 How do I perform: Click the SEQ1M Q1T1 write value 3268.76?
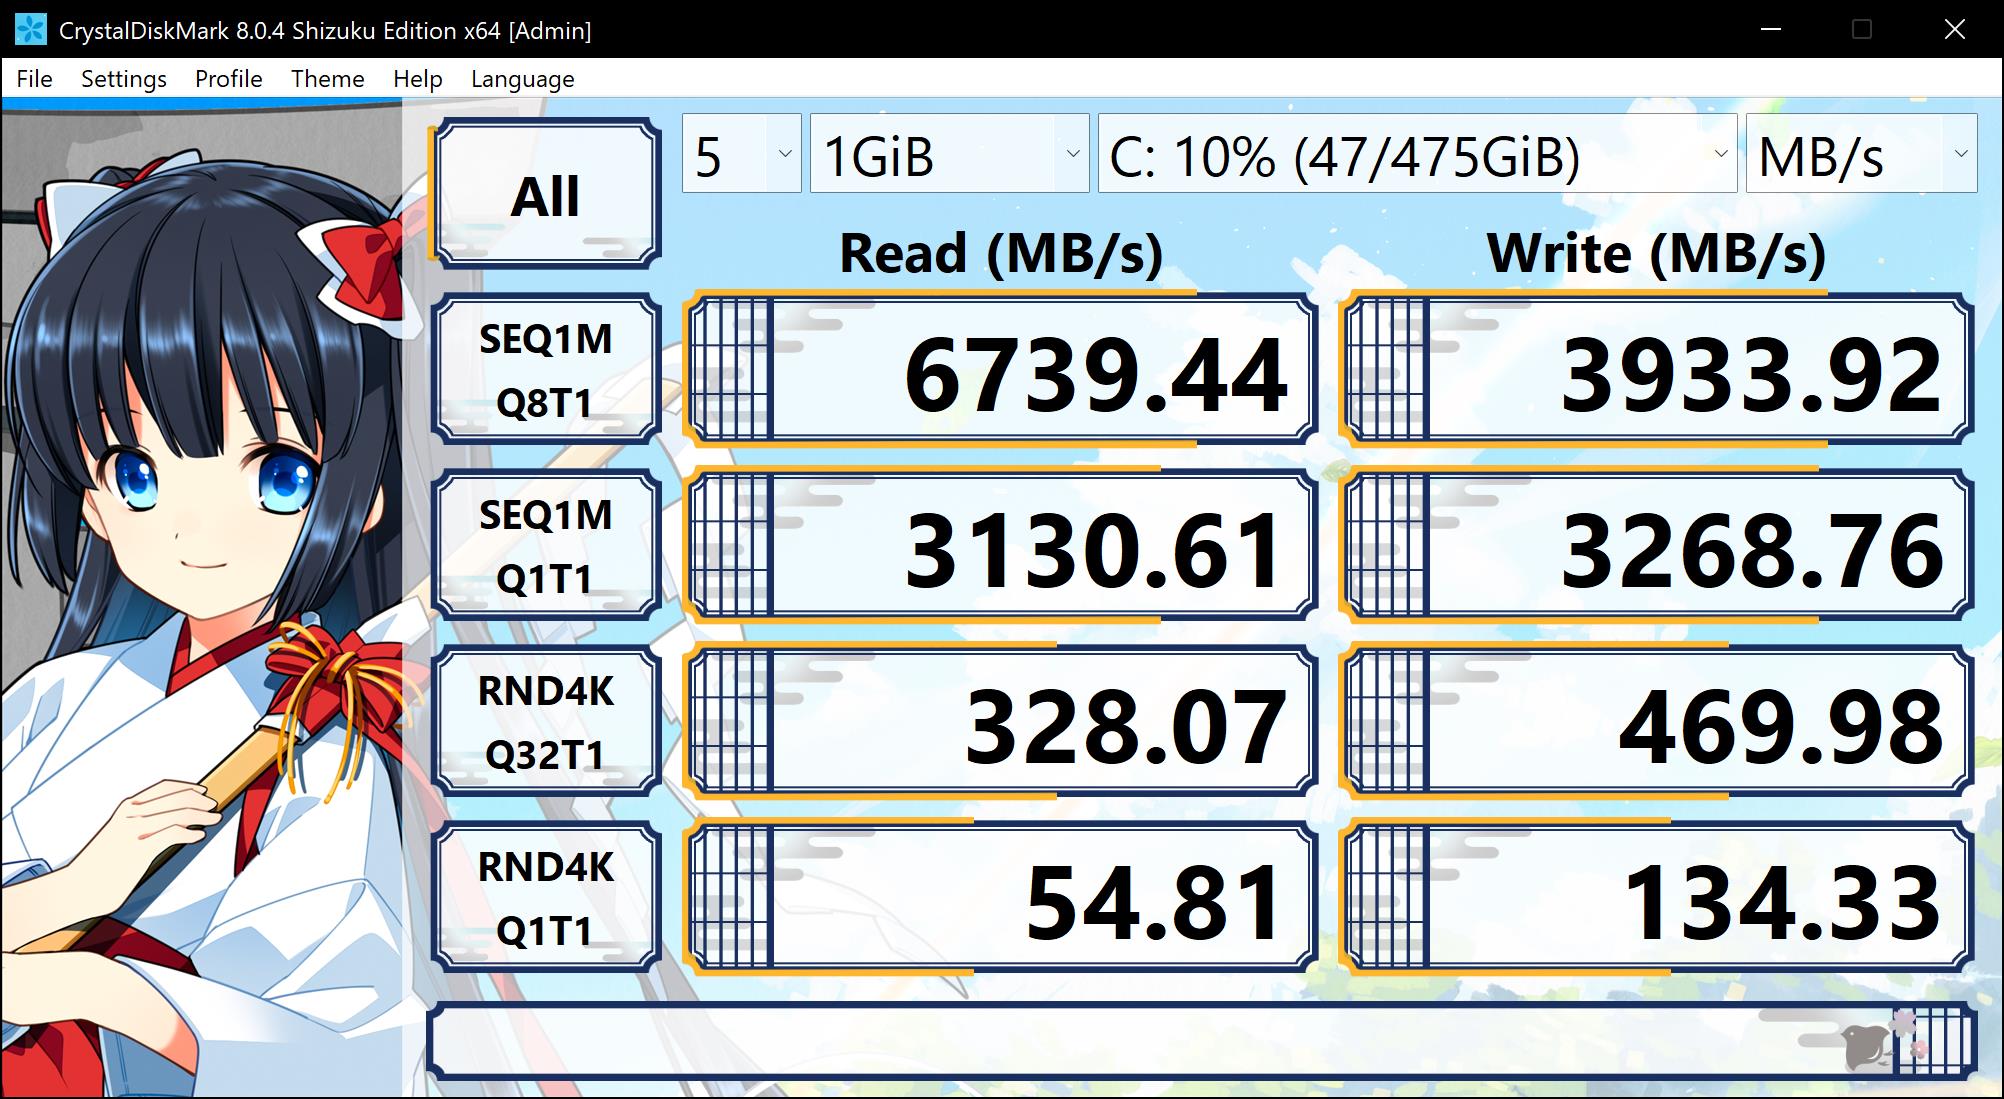[1657, 546]
